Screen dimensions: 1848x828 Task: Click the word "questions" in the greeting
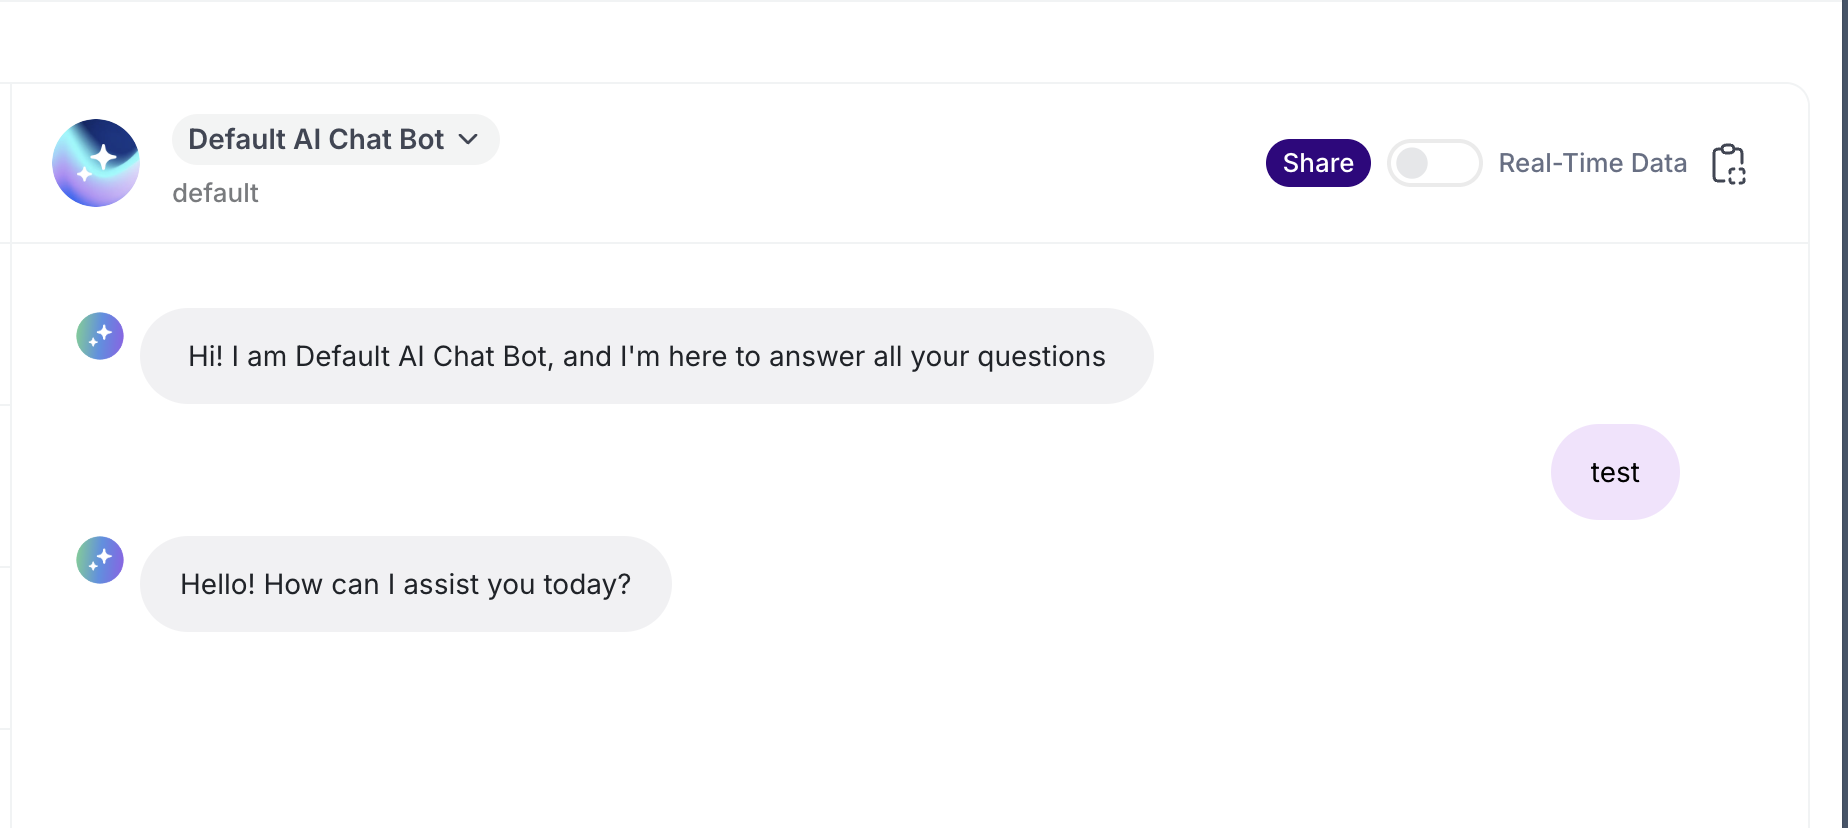(x=1041, y=356)
